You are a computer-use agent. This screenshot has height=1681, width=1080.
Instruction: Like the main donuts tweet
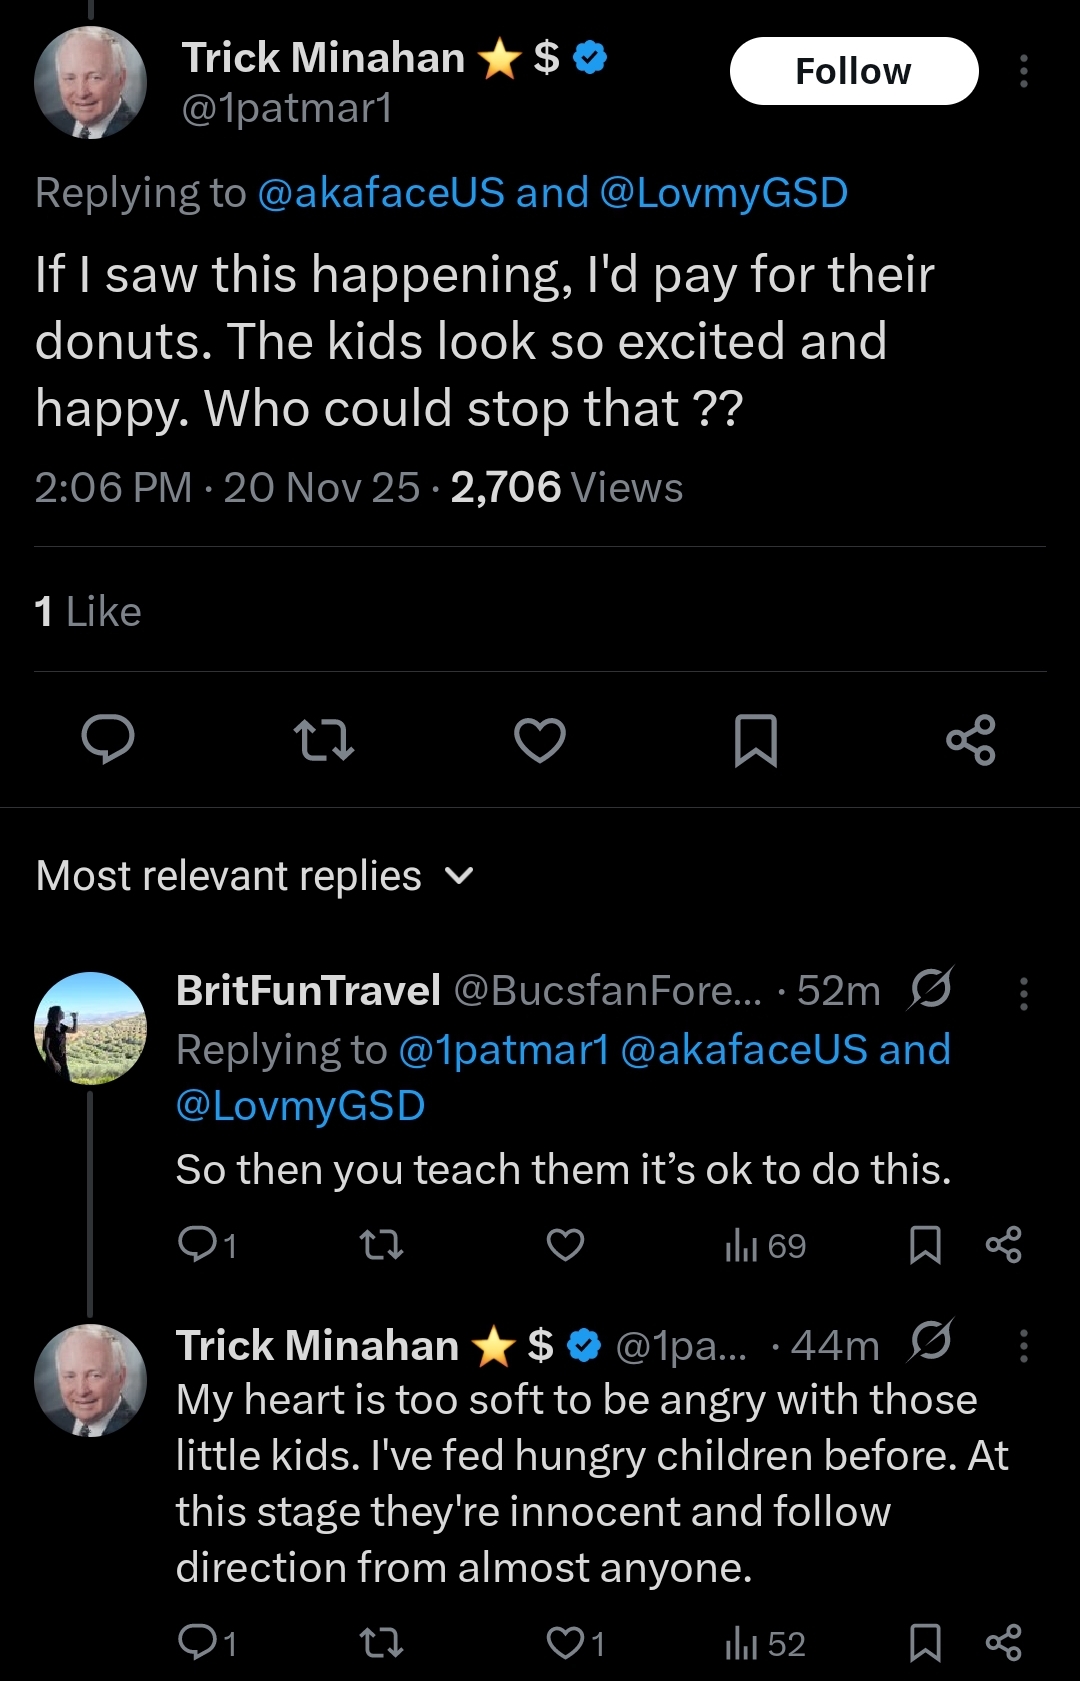pos(540,740)
